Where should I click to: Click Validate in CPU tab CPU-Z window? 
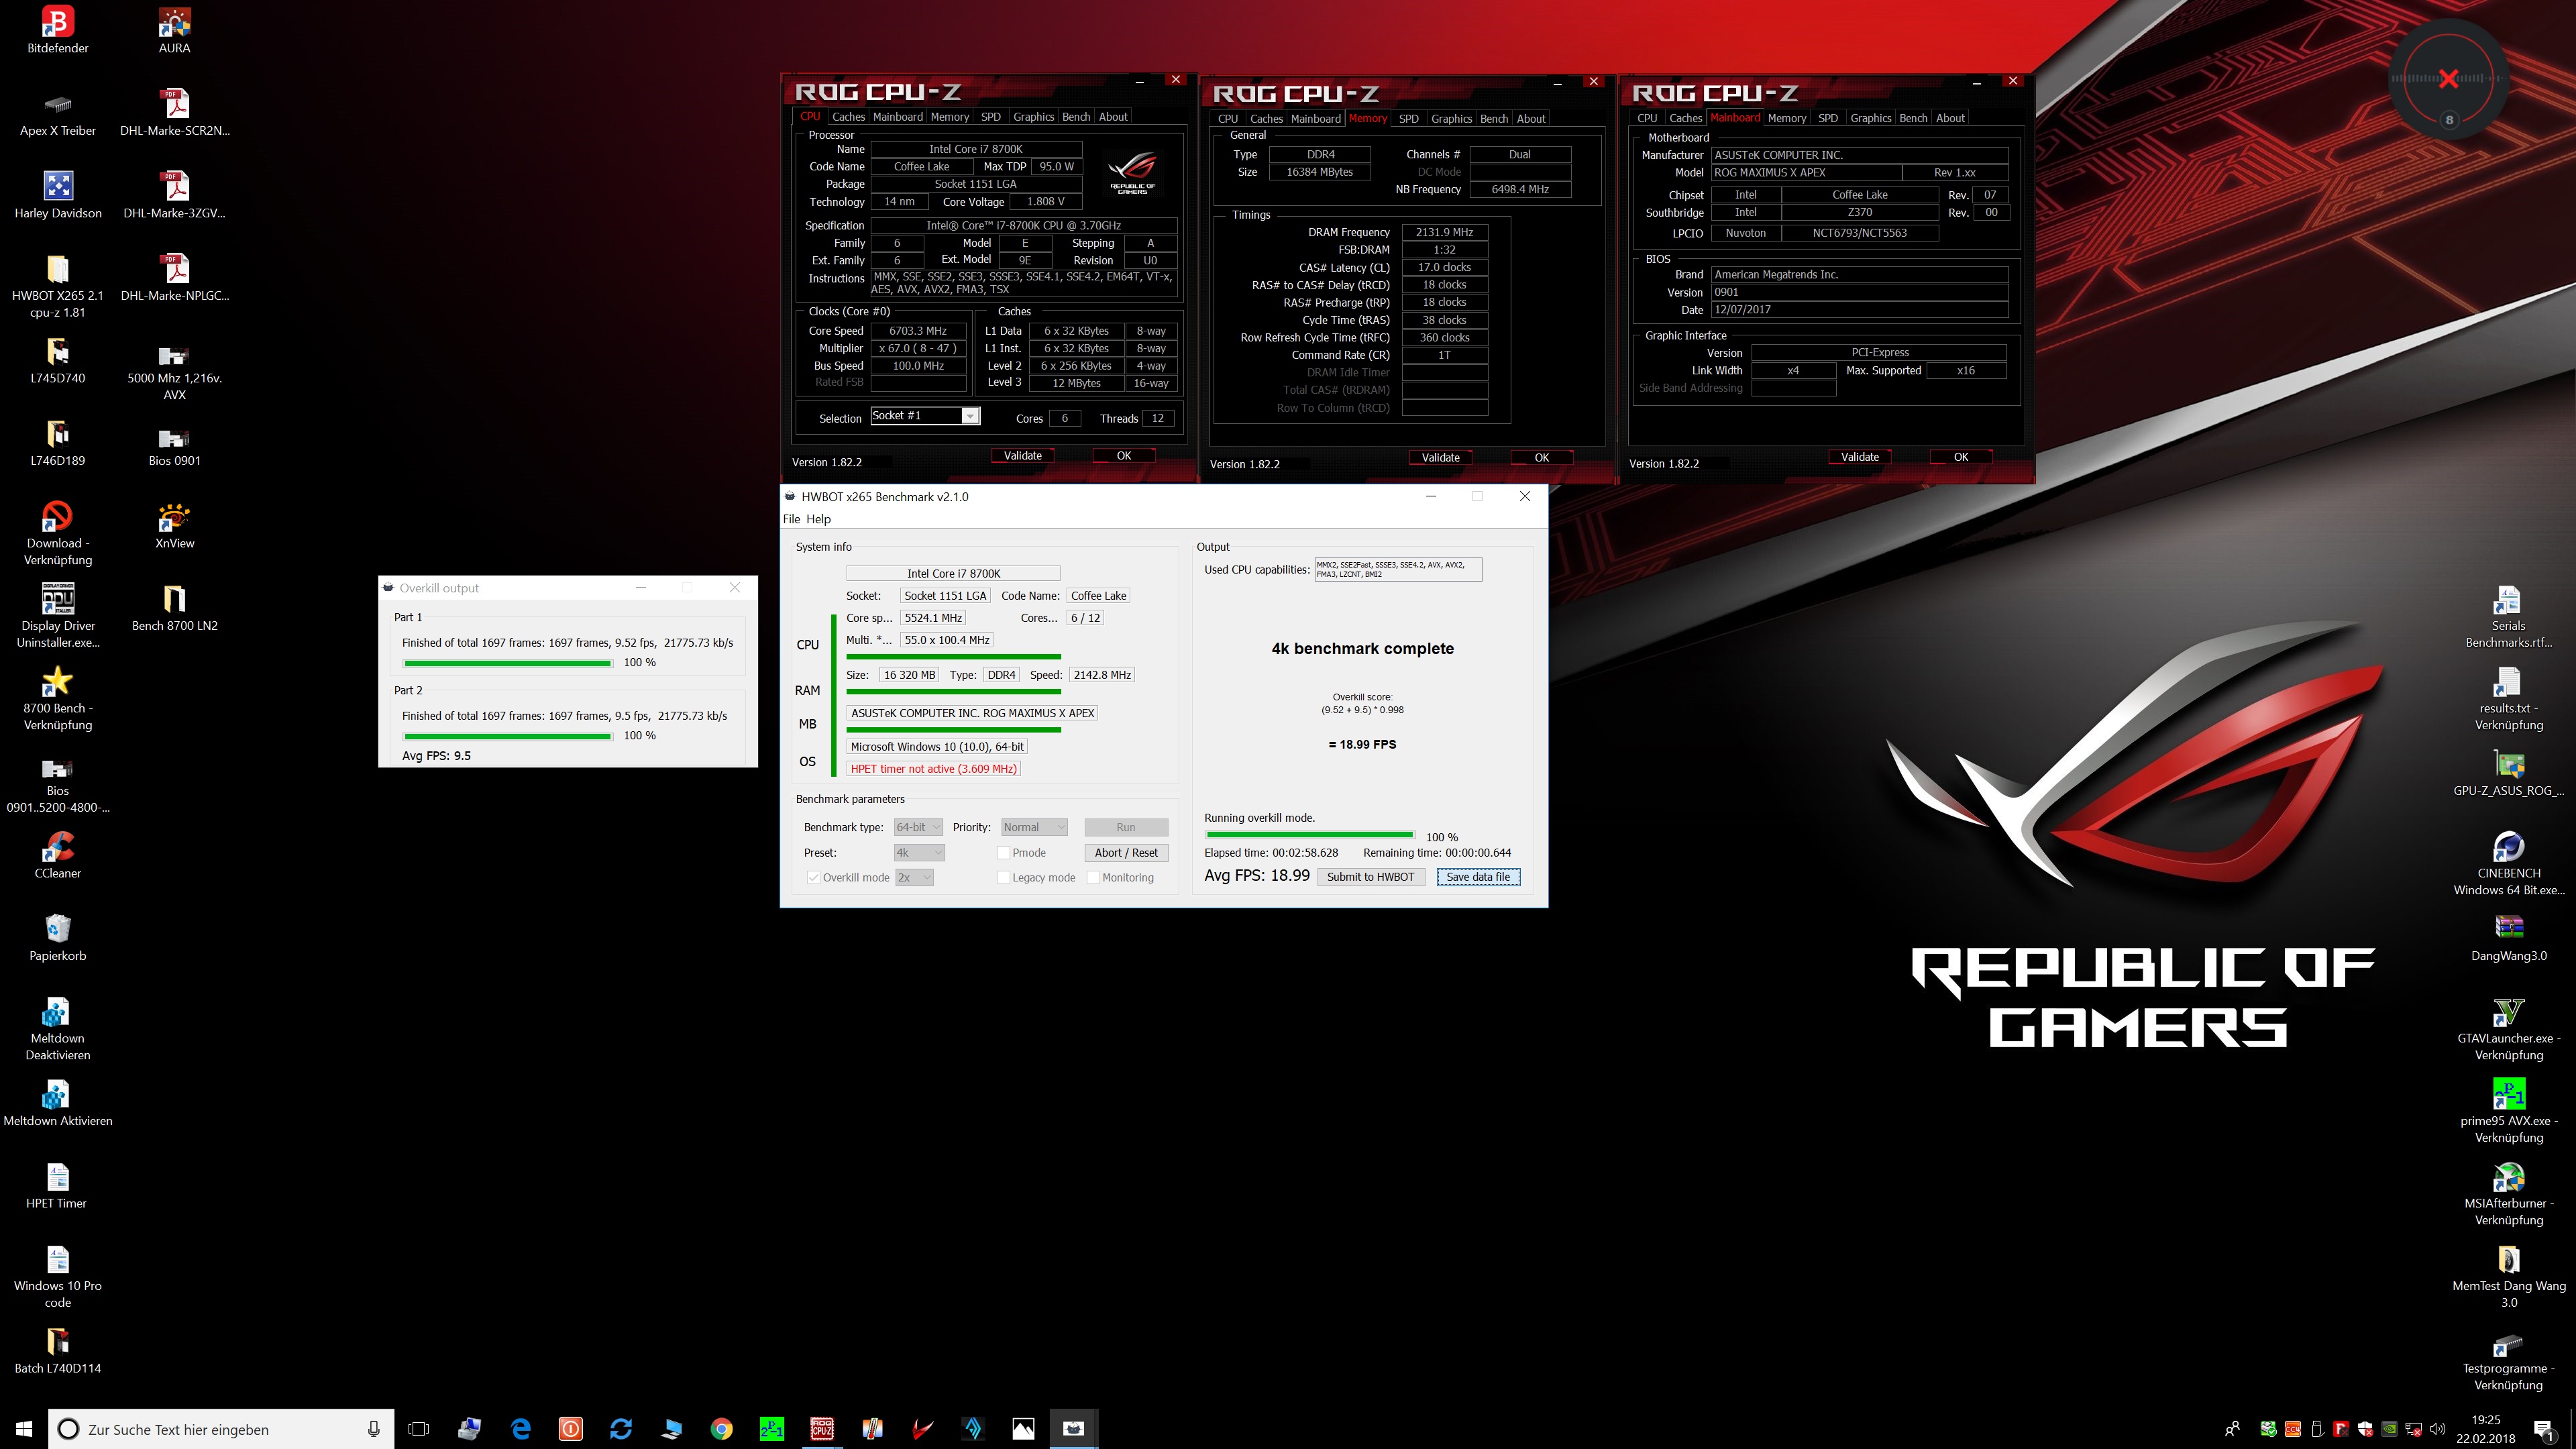pyautogui.click(x=1022, y=455)
